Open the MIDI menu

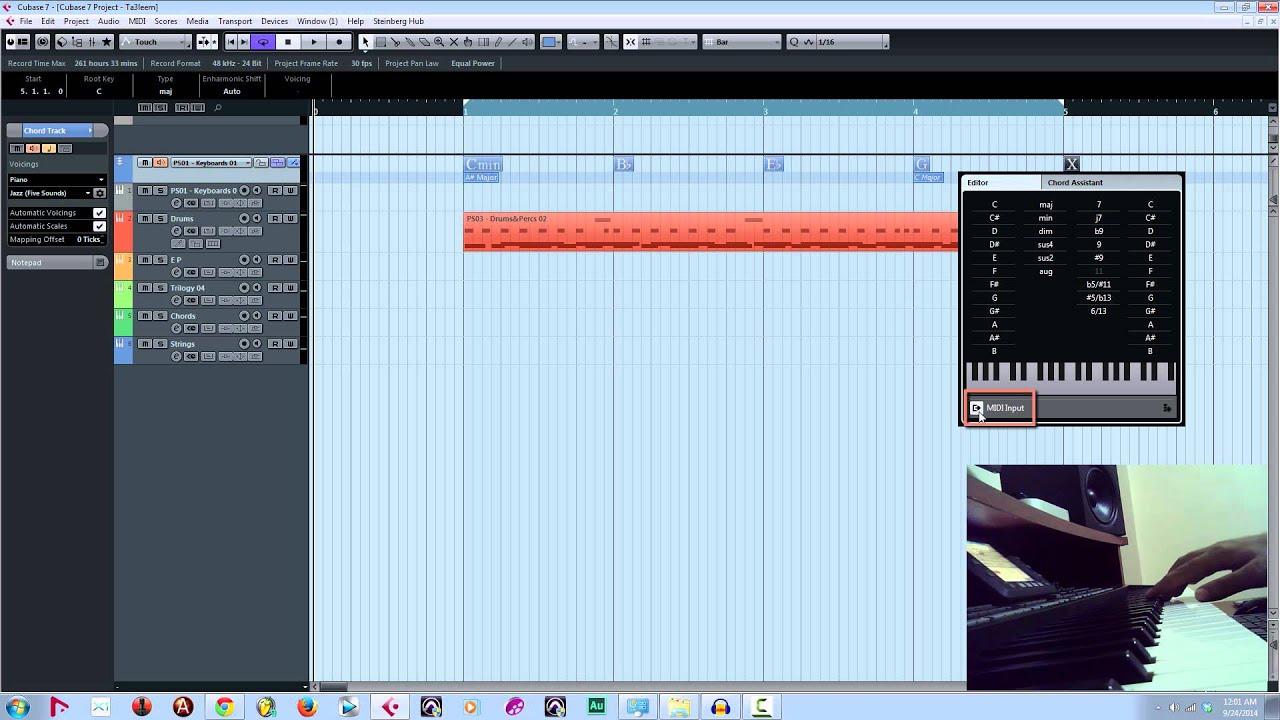(137, 21)
